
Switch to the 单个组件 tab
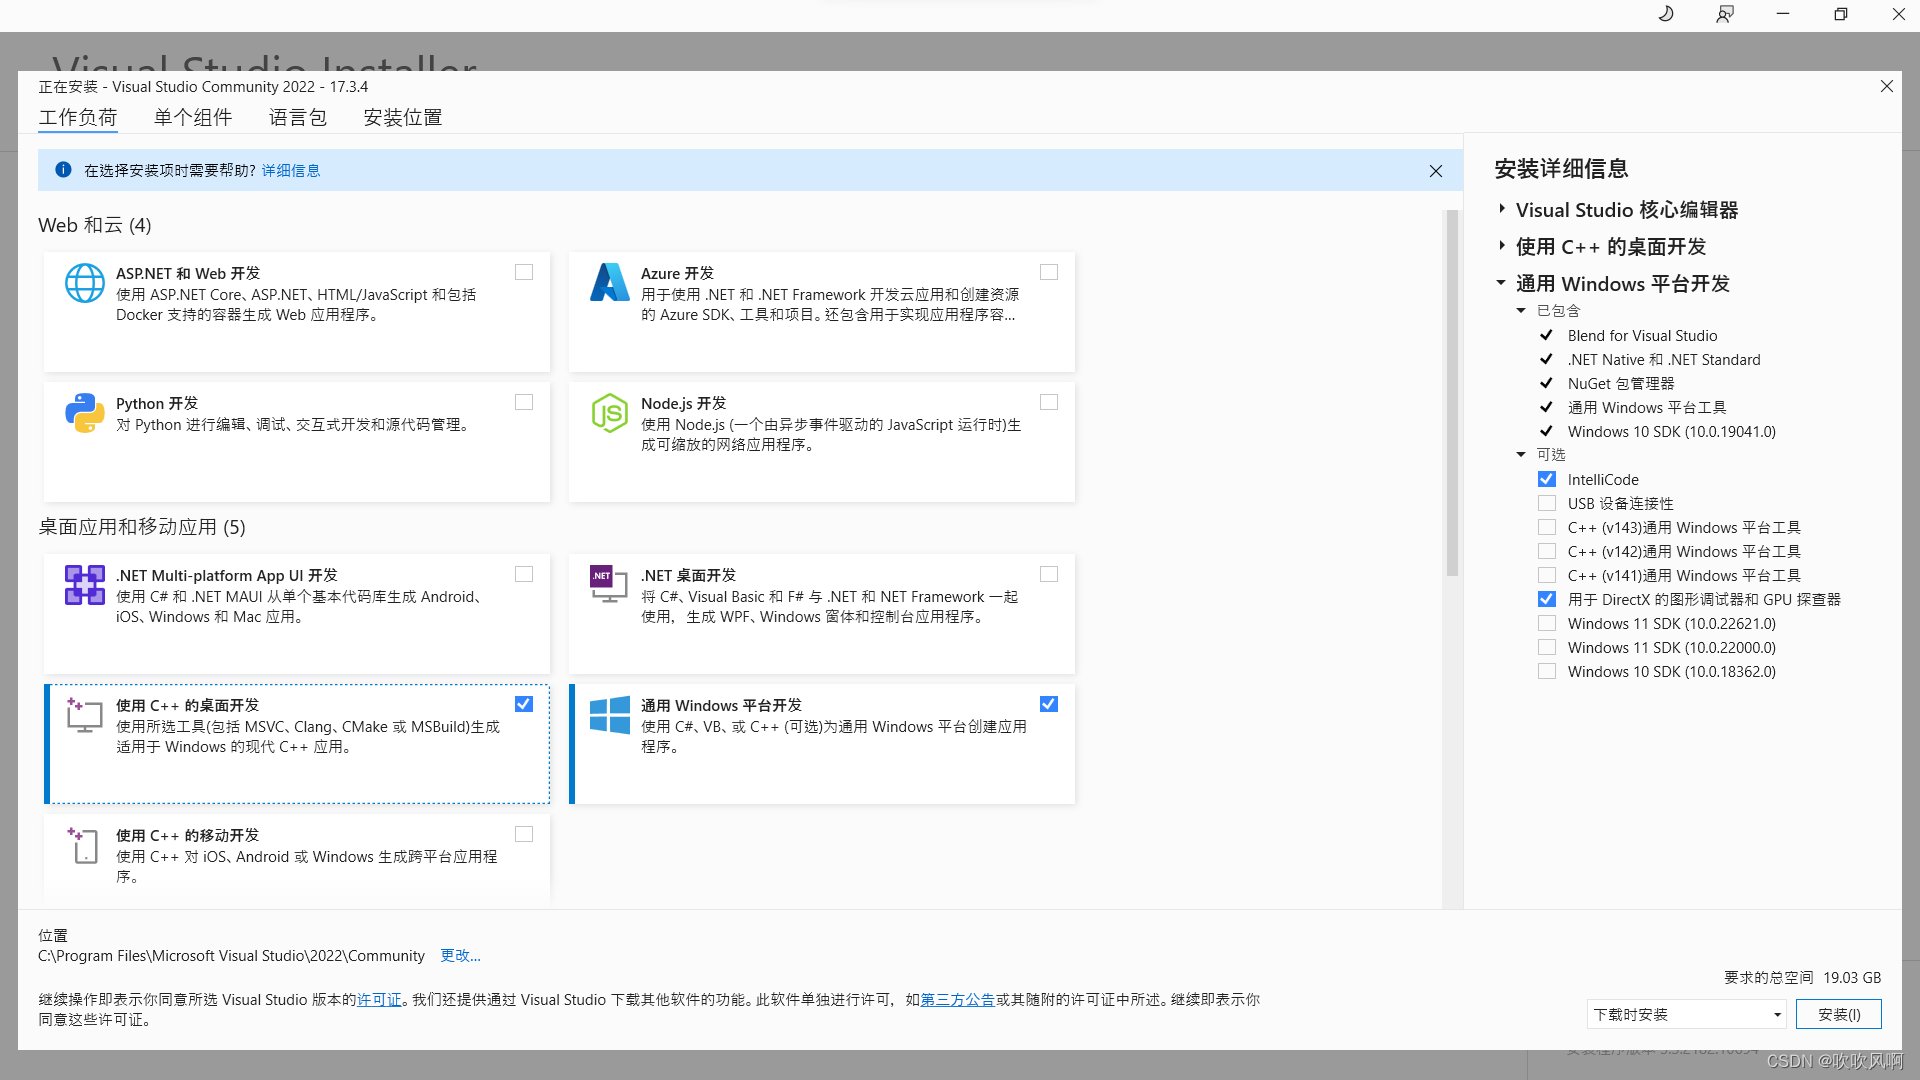tap(193, 117)
